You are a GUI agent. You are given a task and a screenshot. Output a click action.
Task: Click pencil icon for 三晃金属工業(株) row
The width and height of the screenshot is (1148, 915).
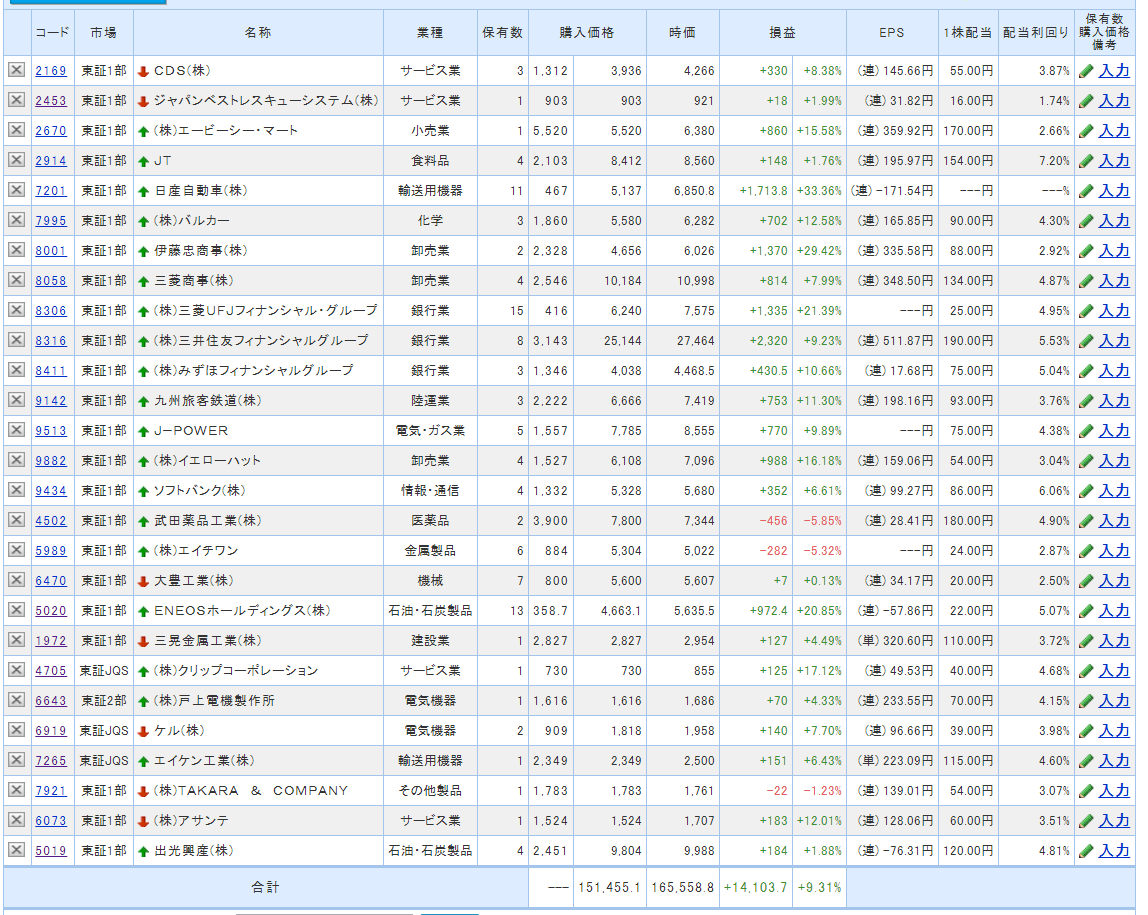1086,641
